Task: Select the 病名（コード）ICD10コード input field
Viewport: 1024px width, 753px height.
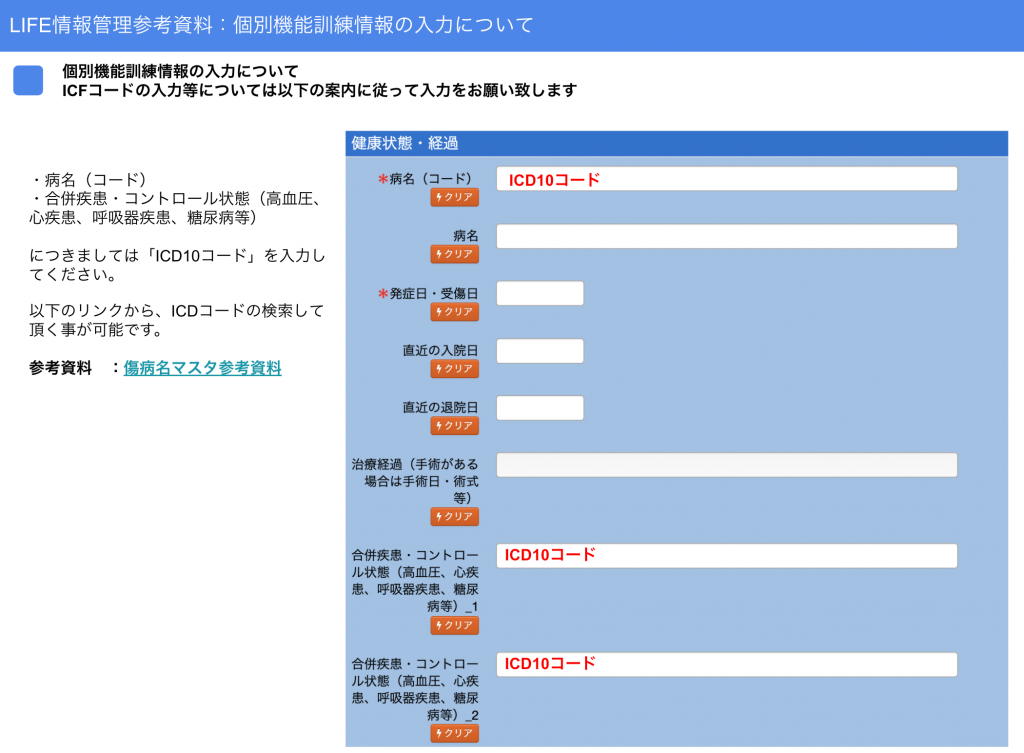Action: 727,178
